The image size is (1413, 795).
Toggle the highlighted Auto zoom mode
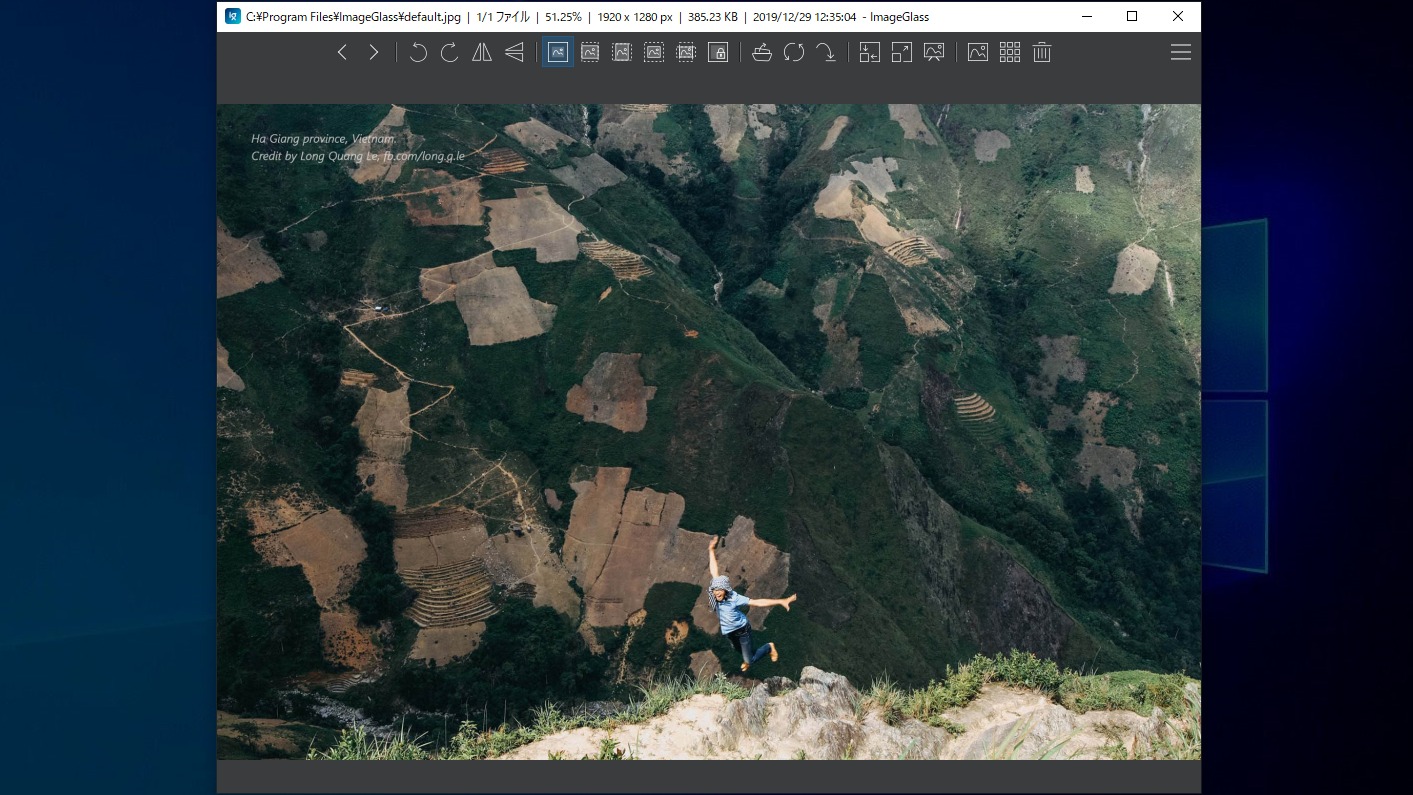(x=558, y=52)
